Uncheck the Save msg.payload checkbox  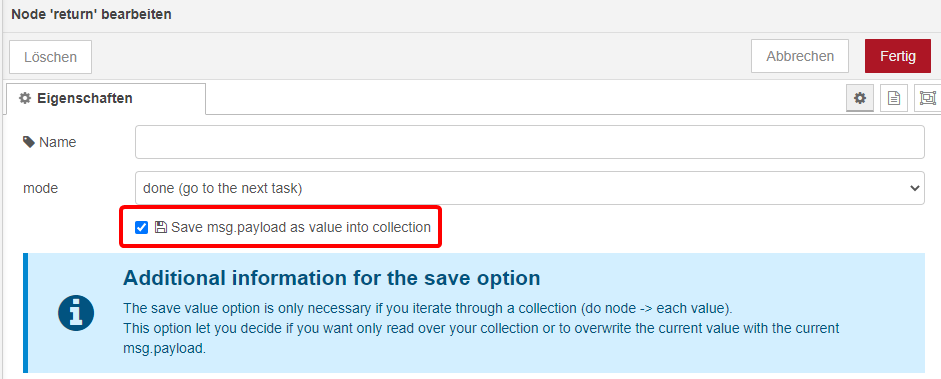(142, 227)
